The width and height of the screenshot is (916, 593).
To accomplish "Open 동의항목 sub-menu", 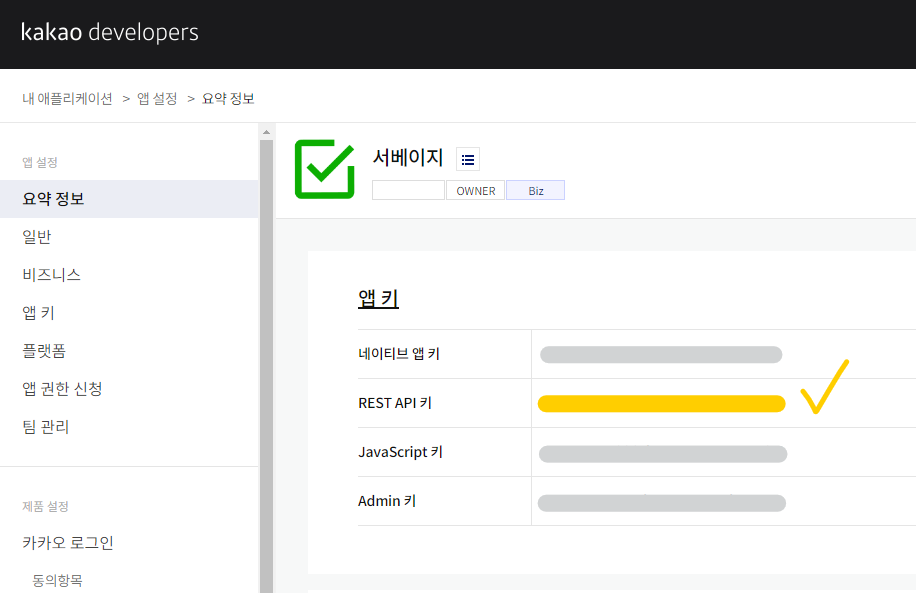I will pos(57,580).
